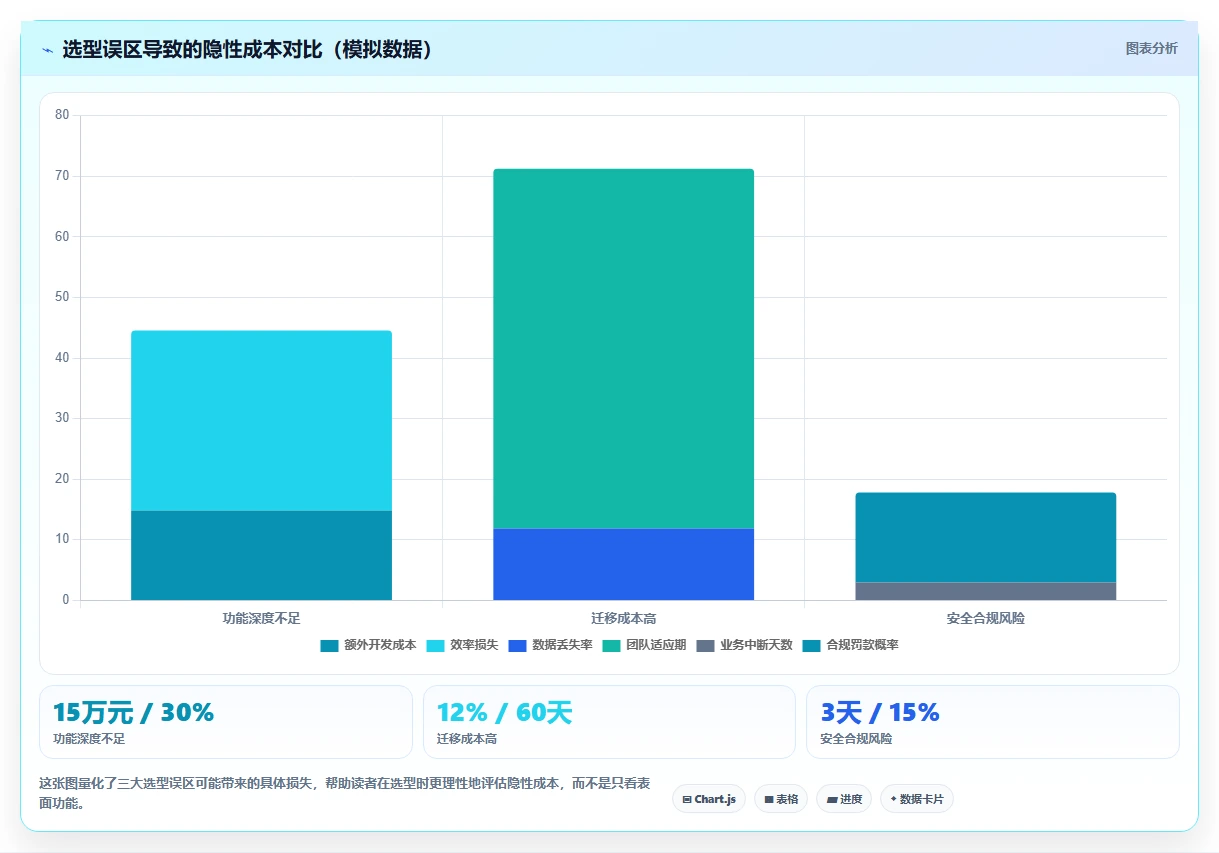Click the Chart.js tag
The height and width of the screenshot is (853, 1219).
point(709,799)
